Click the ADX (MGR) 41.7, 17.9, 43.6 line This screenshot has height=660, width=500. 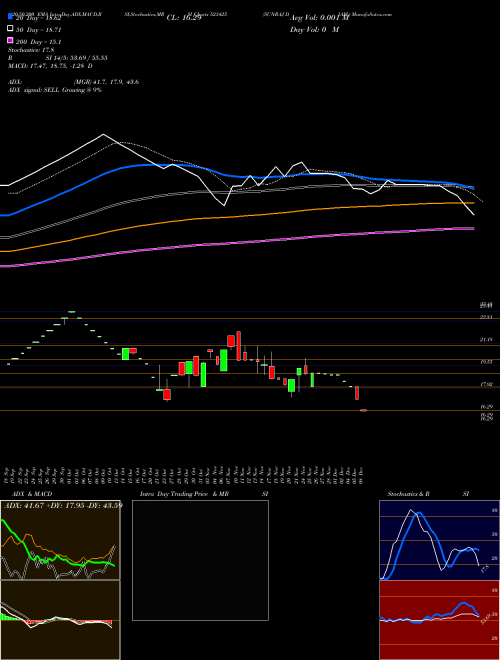(x=74, y=82)
